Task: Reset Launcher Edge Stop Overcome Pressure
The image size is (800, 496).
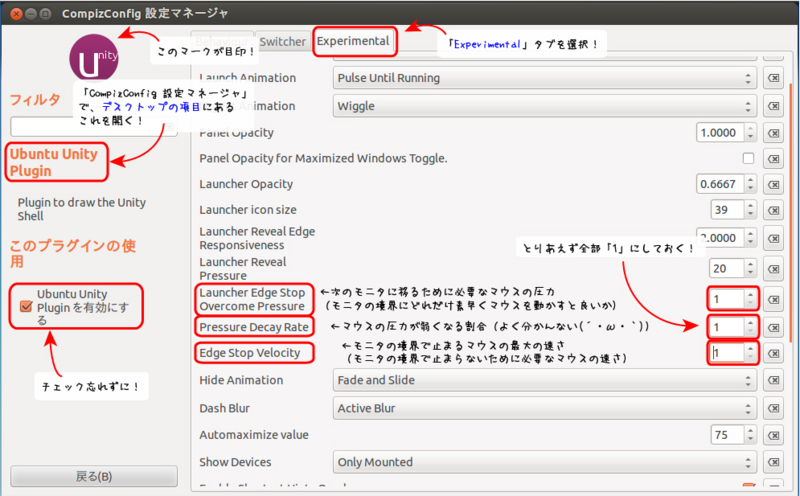Action: 773,300
